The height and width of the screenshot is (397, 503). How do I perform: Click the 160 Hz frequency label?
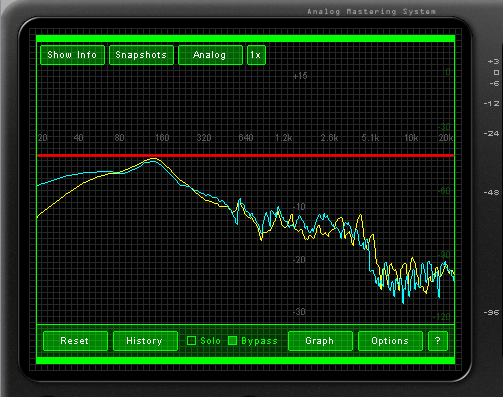click(x=162, y=138)
